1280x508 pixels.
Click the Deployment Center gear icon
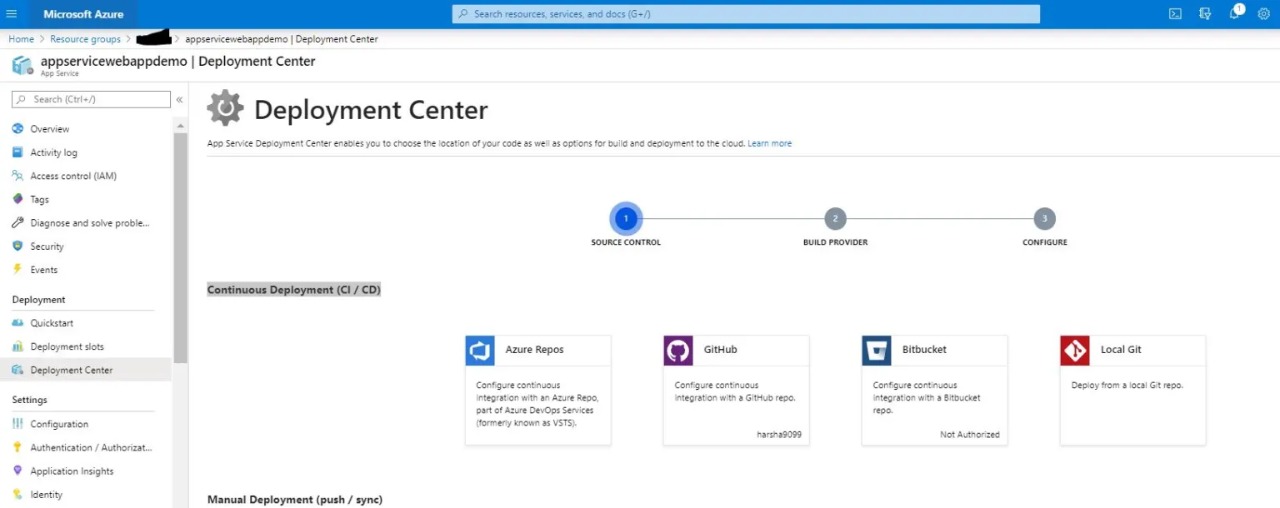(x=225, y=108)
